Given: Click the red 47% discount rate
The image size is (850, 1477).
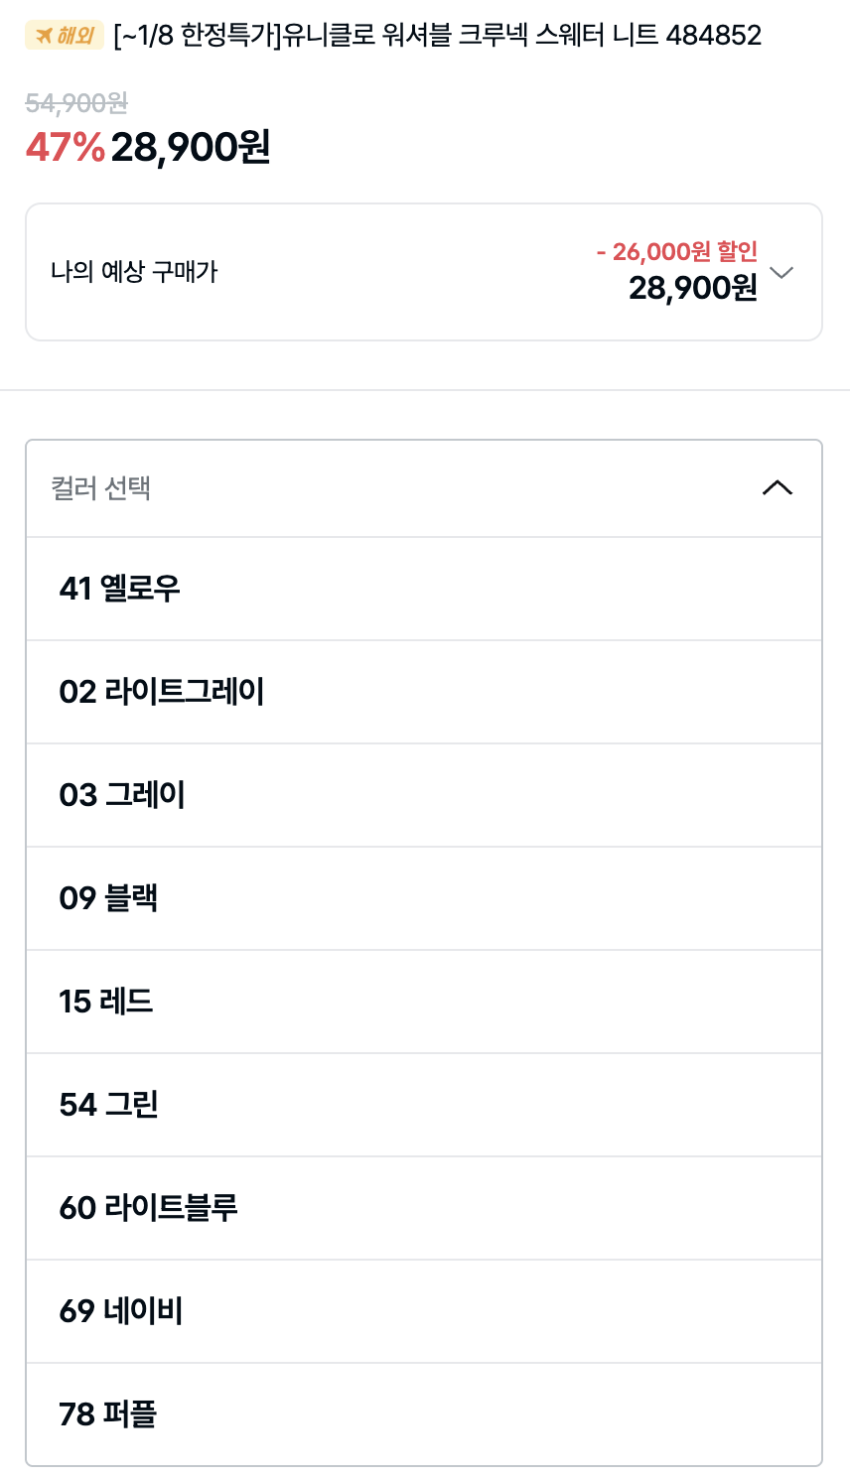Looking at the screenshot, I should (65, 147).
